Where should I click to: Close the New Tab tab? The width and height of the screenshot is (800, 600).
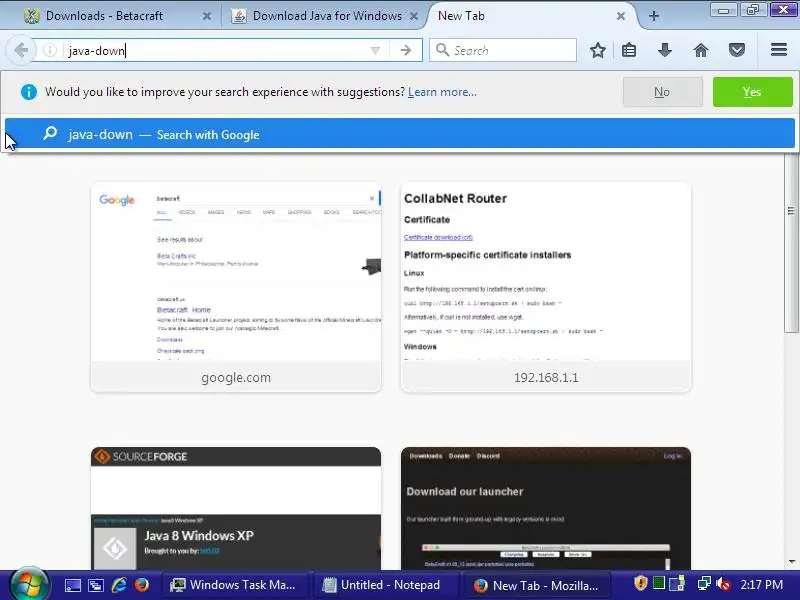[620, 16]
